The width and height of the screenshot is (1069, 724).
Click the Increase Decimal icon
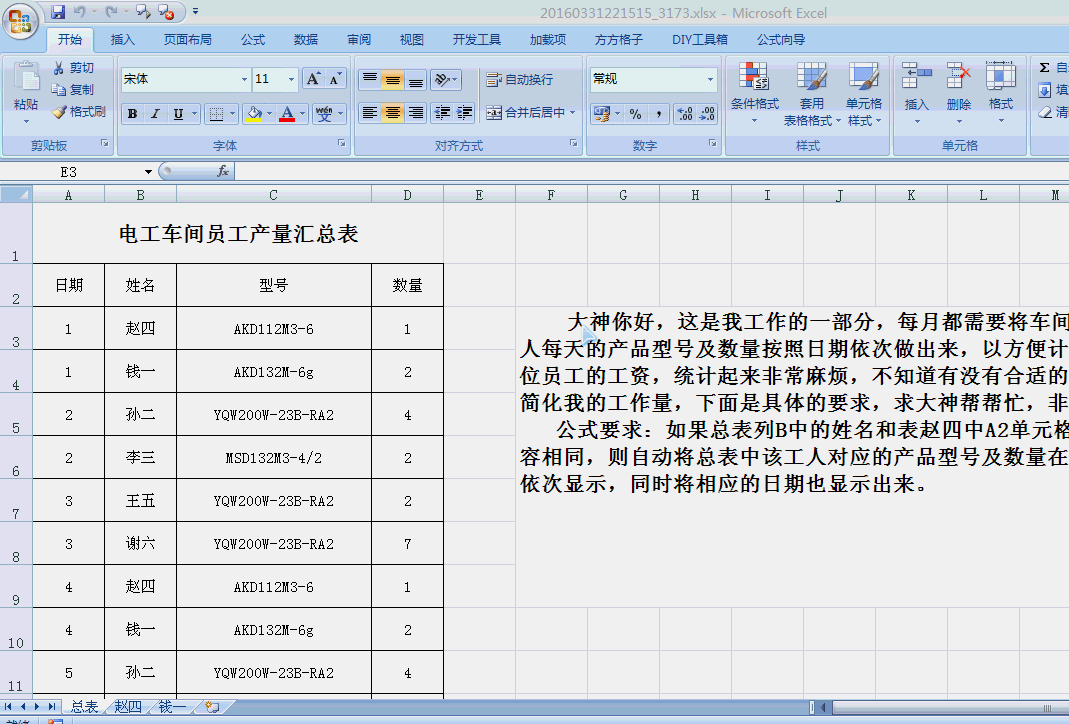click(685, 114)
